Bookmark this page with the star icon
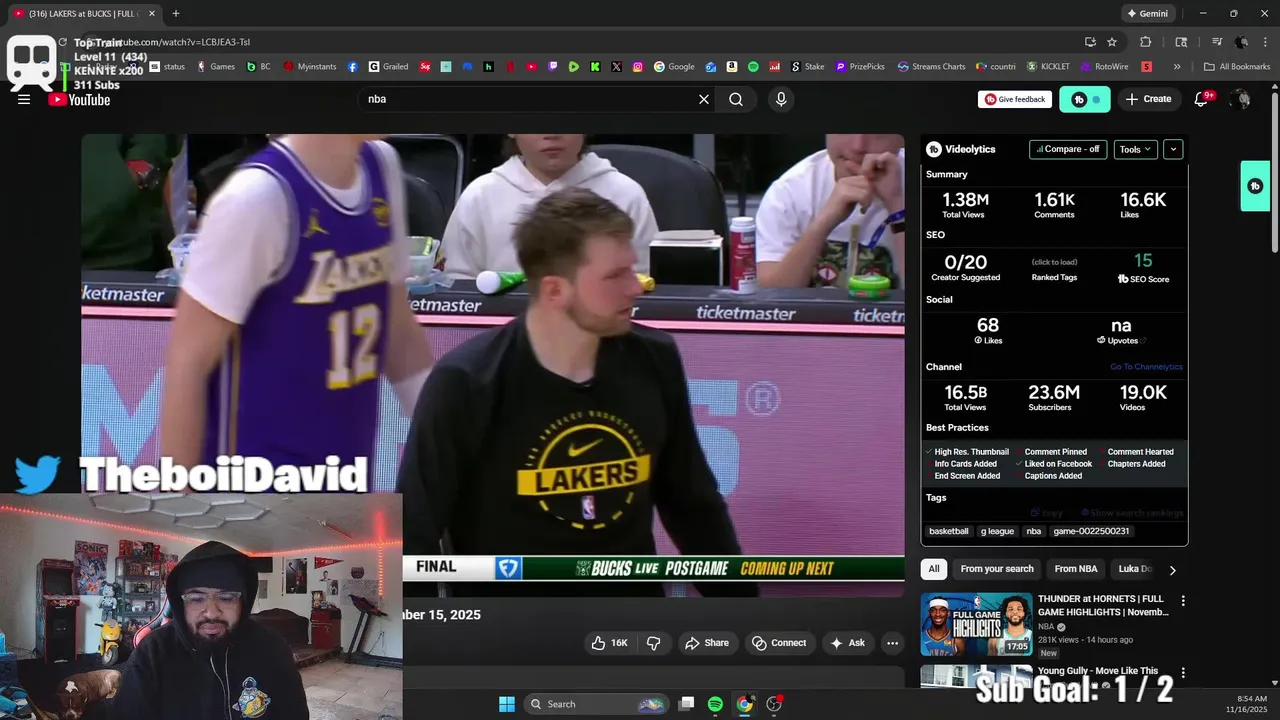 [1112, 42]
